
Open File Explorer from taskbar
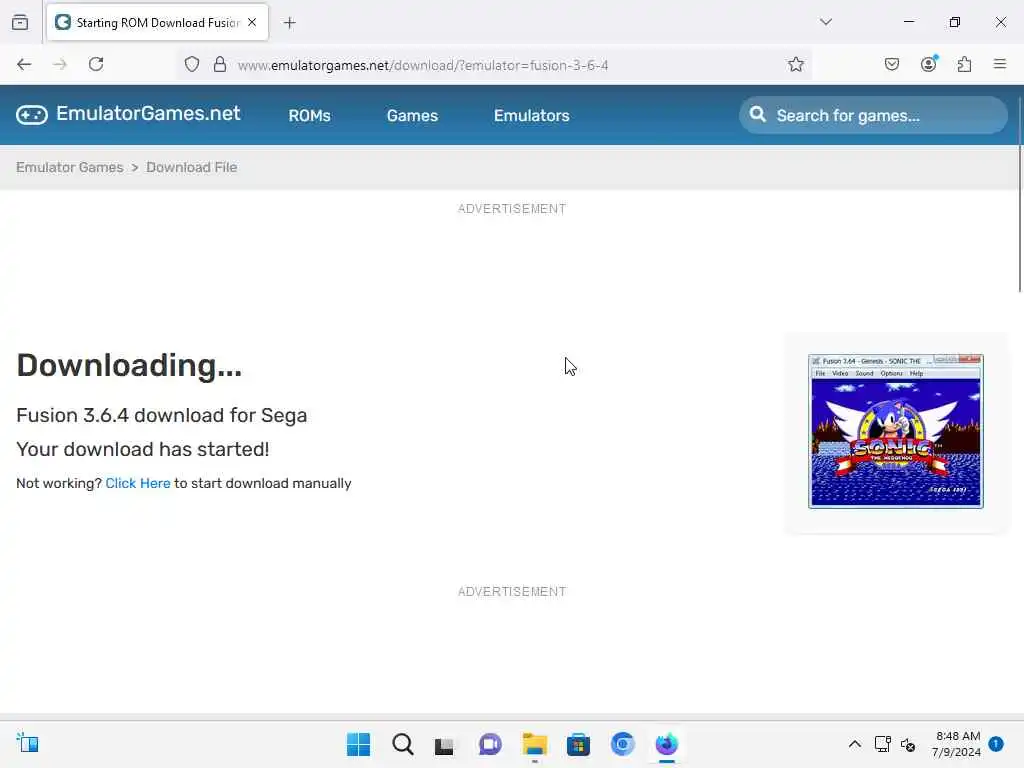(534, 744)
